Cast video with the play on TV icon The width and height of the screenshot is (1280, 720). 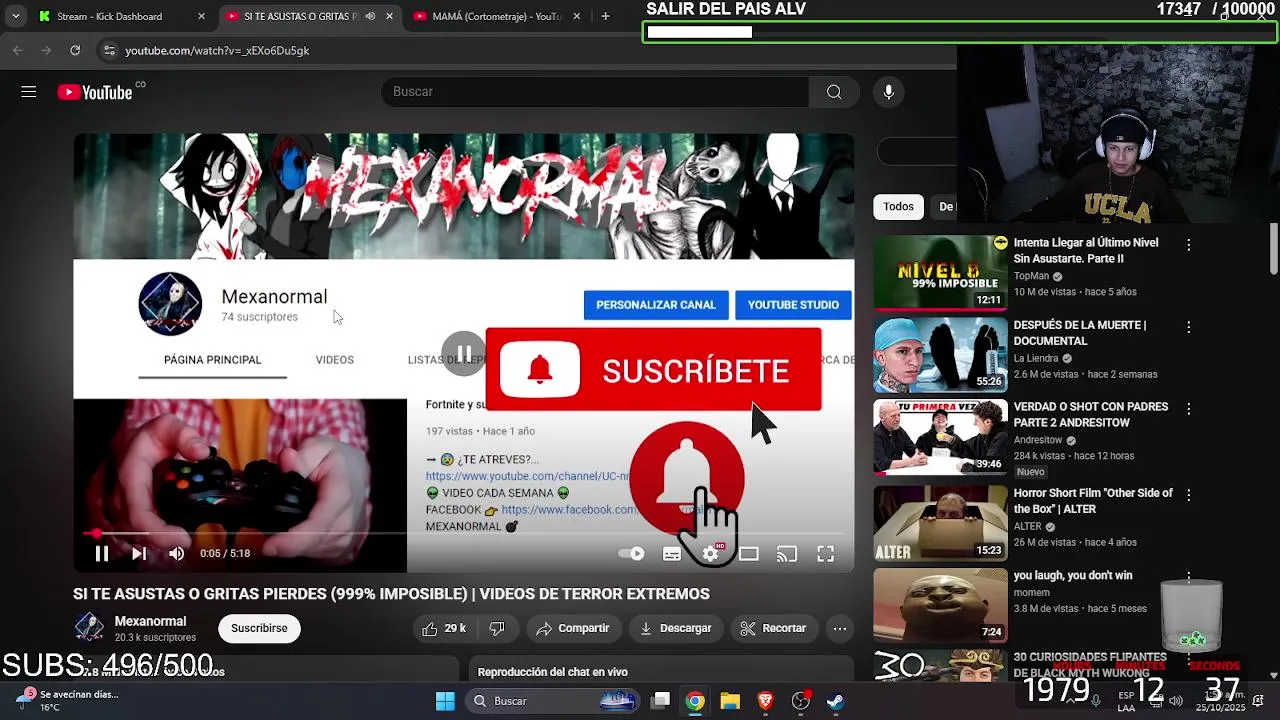tap(787, 553)
